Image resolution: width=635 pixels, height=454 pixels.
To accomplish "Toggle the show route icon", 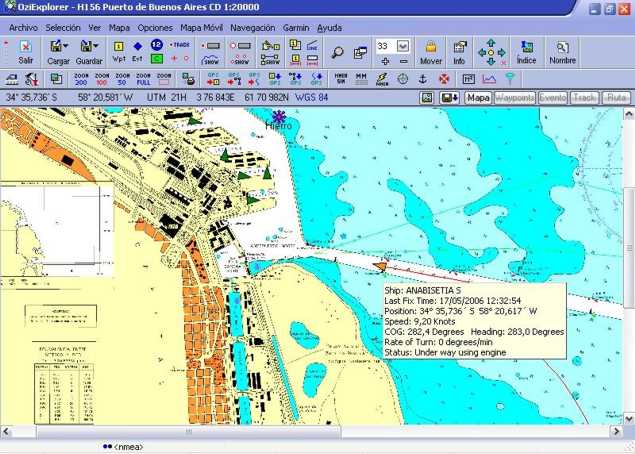I will coord(270,60).
